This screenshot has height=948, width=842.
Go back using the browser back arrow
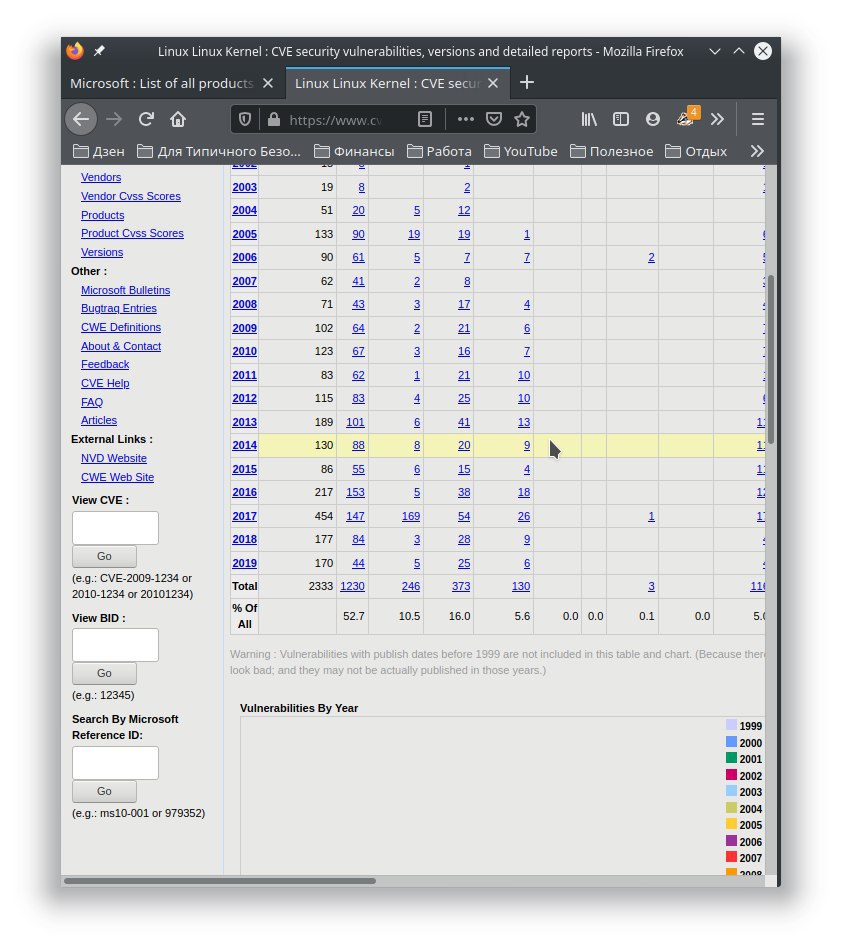point(81,119)
